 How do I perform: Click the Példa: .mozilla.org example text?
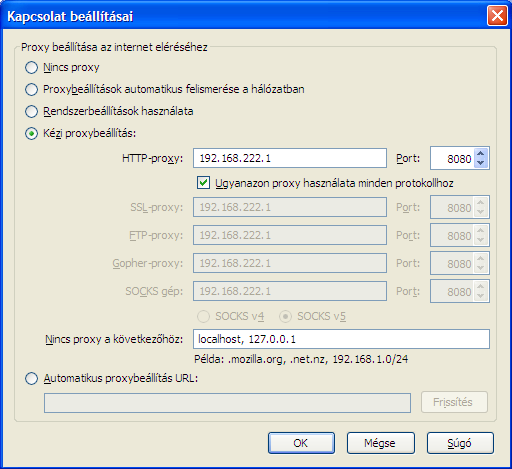(x=301, y=359)
